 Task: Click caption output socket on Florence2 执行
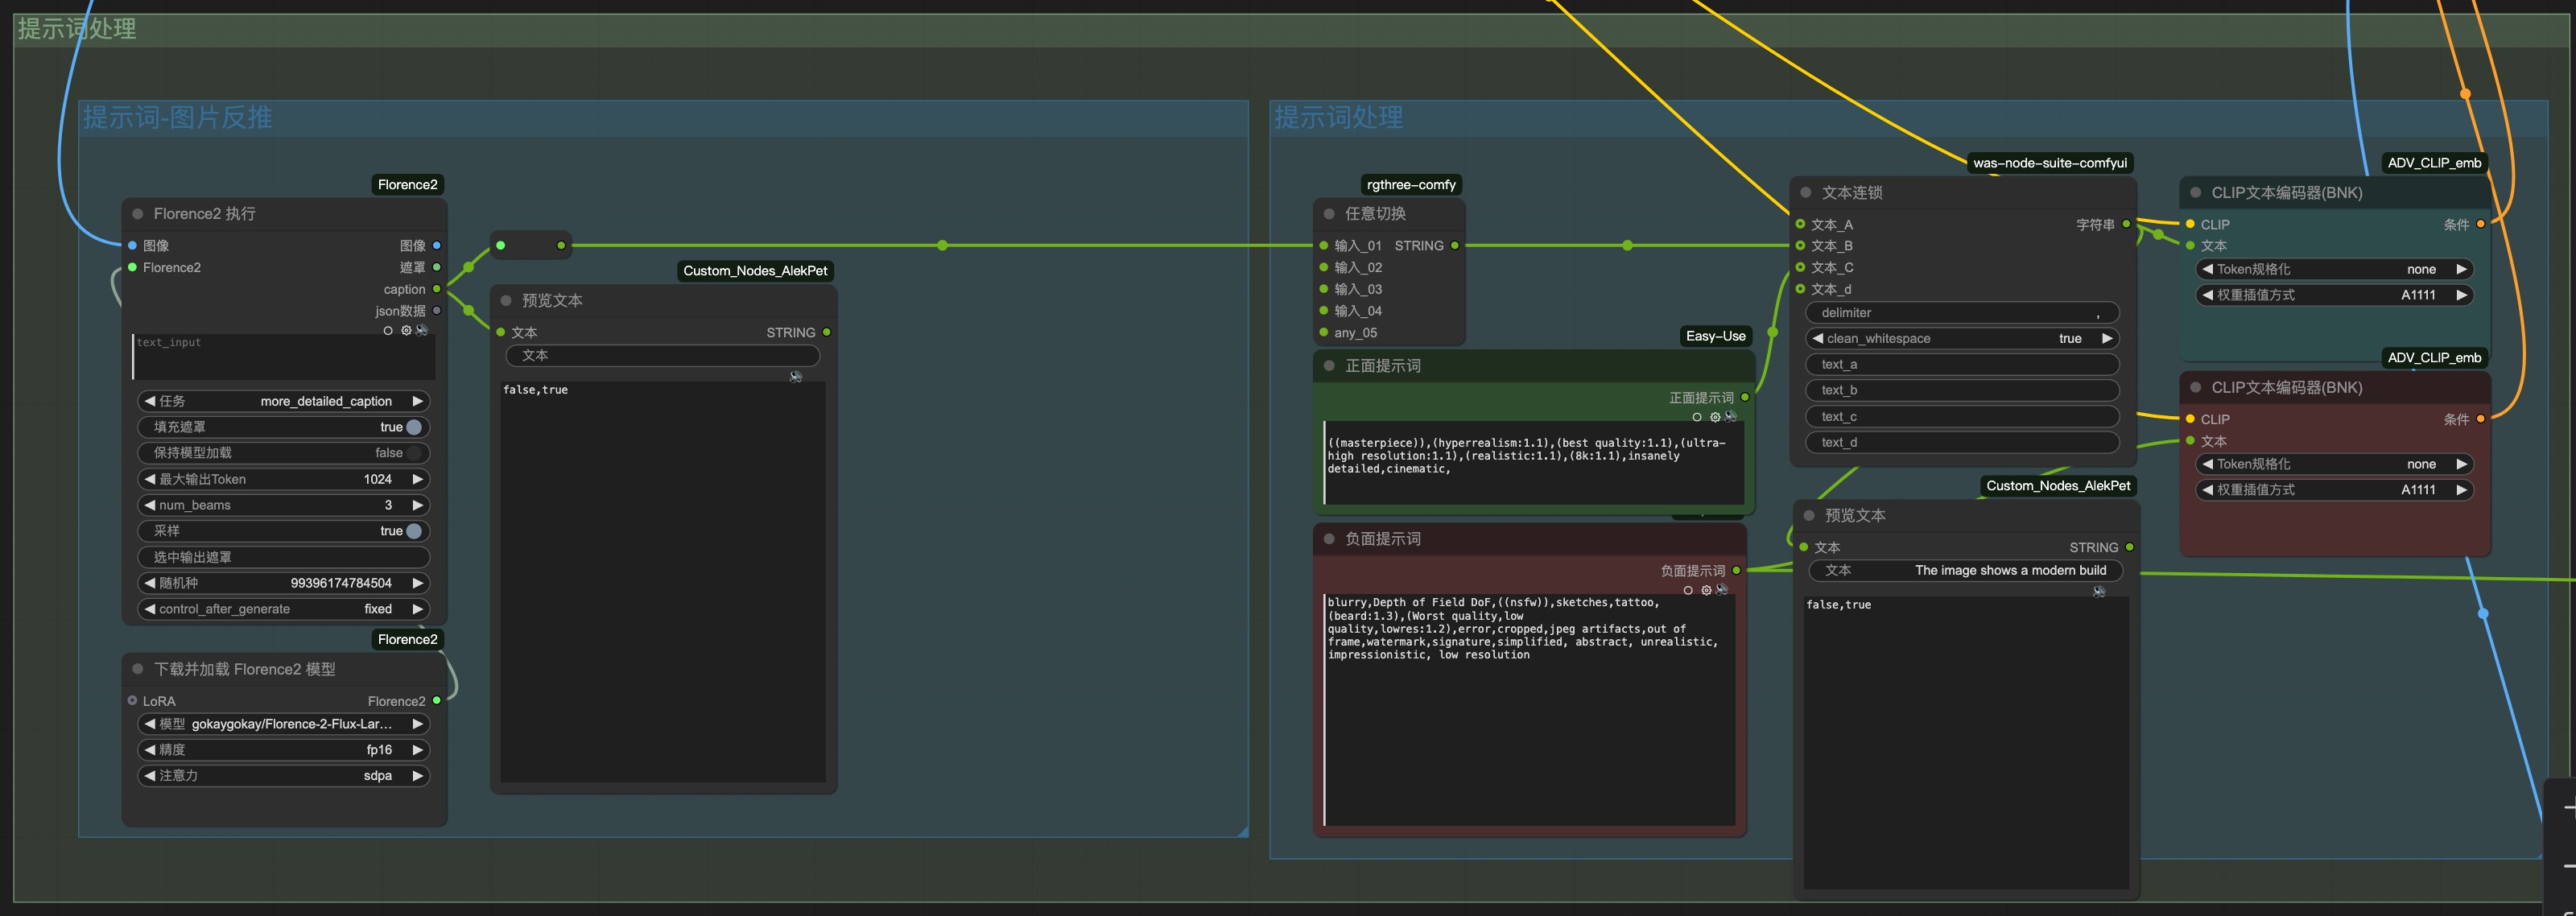click(437, 289)
